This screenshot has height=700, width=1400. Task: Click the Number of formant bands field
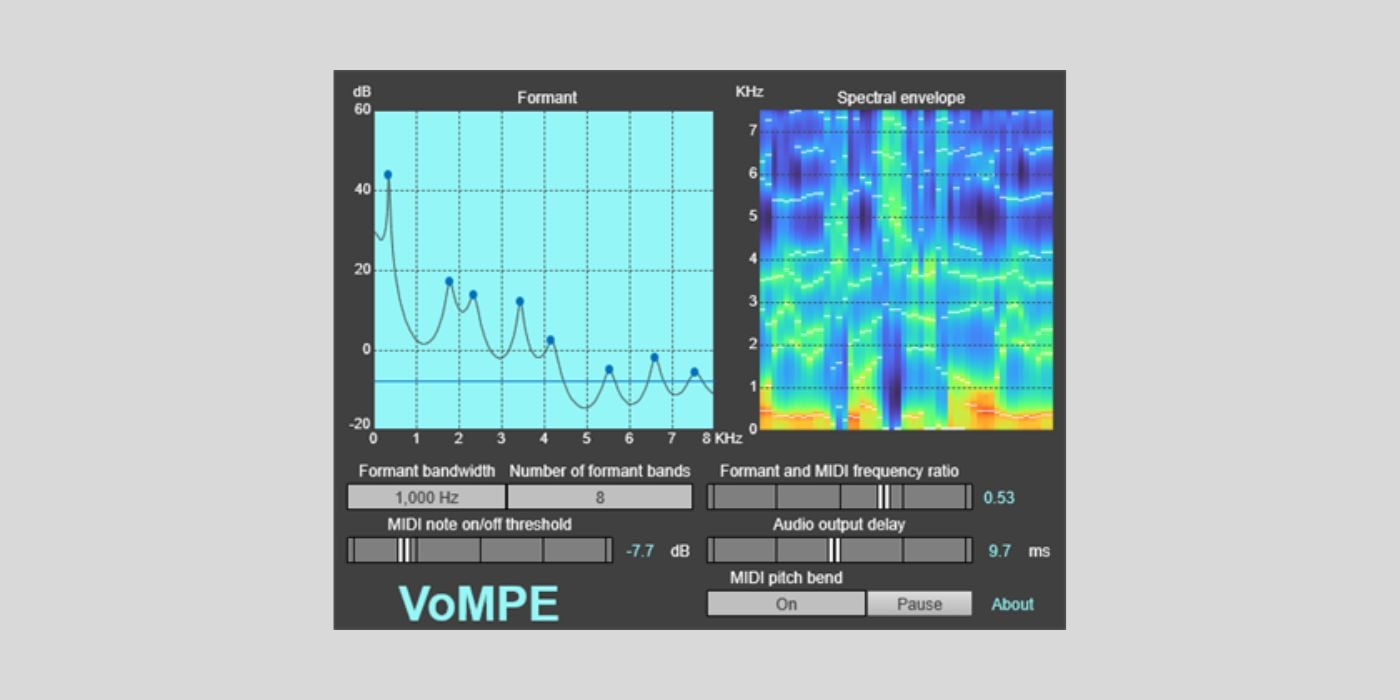[600, 496]
